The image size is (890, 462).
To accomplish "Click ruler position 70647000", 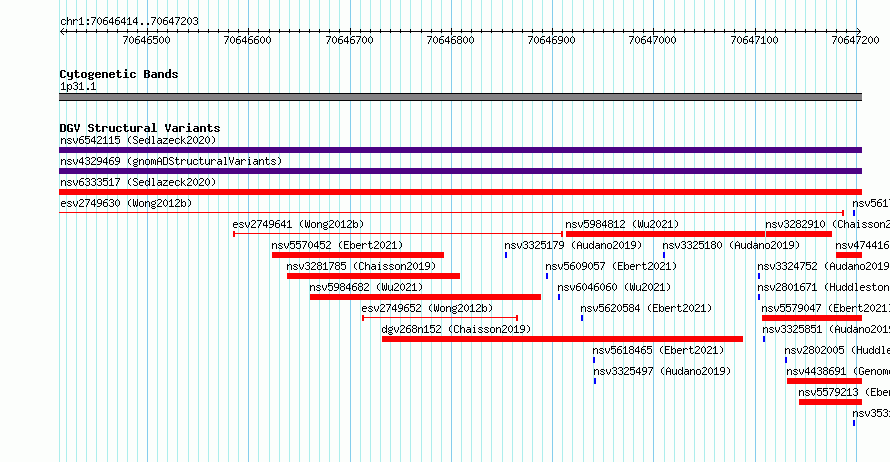I will click(653, 40).
